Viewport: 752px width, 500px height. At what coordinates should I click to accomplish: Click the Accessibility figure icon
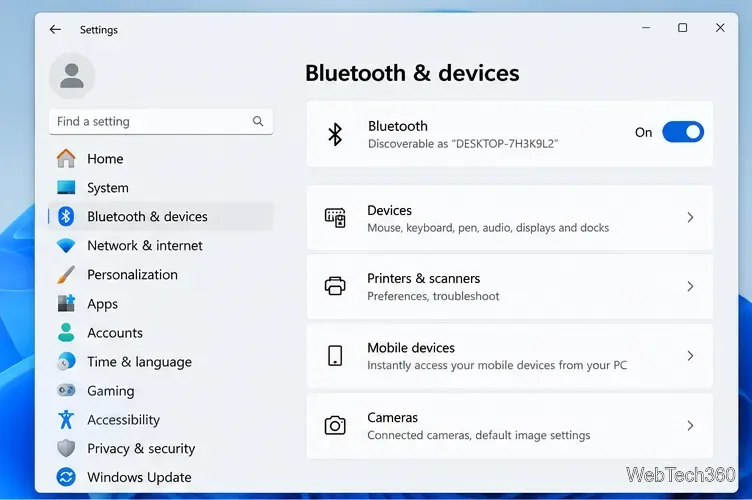tap(66, 419)
